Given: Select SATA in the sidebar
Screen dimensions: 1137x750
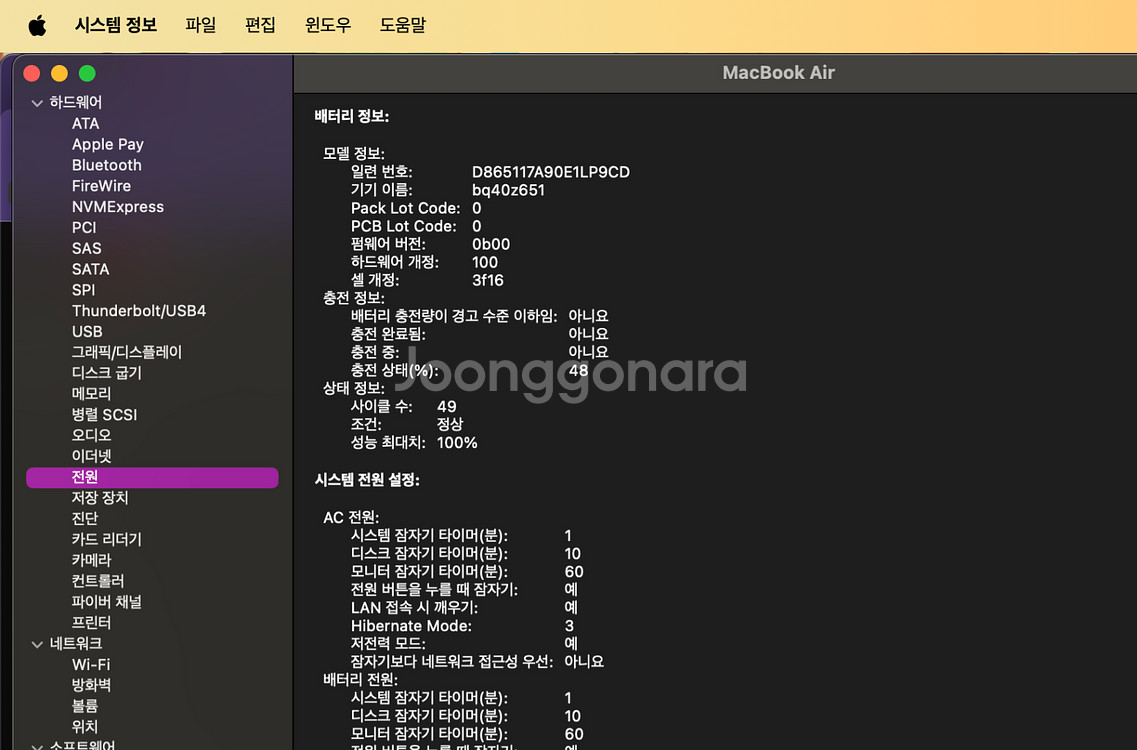Looking at the screenshot, I should [90, 269].
